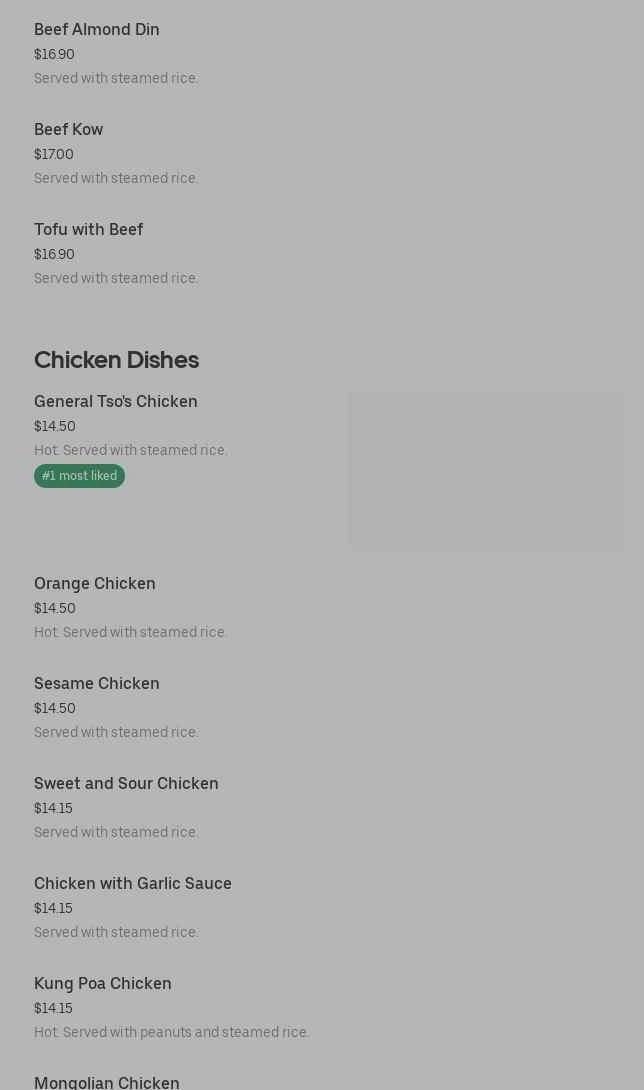The width and height of the screenshot is (644, 1090).
Task: Click the $14.50 price under Sesame Chicken
Action: click(x=55, y=709)
